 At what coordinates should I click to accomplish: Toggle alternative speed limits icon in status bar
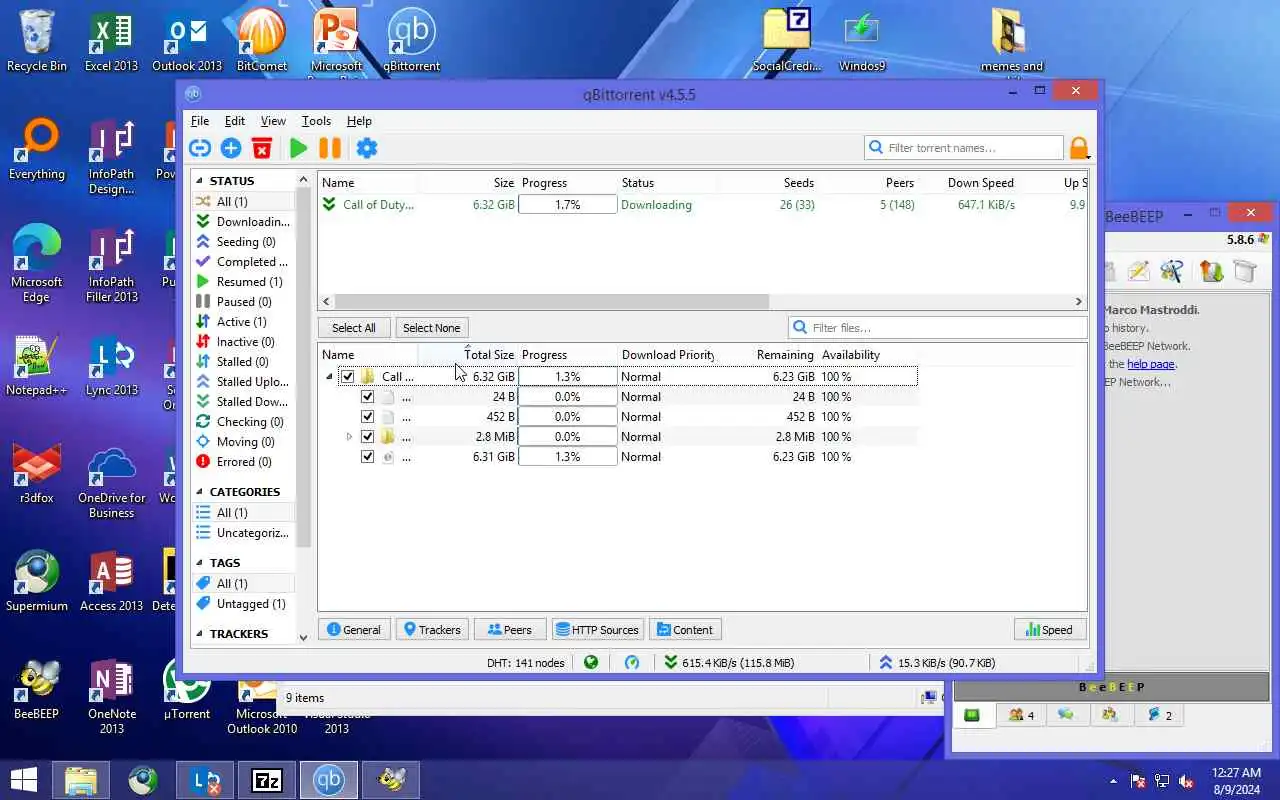[632, 662]
